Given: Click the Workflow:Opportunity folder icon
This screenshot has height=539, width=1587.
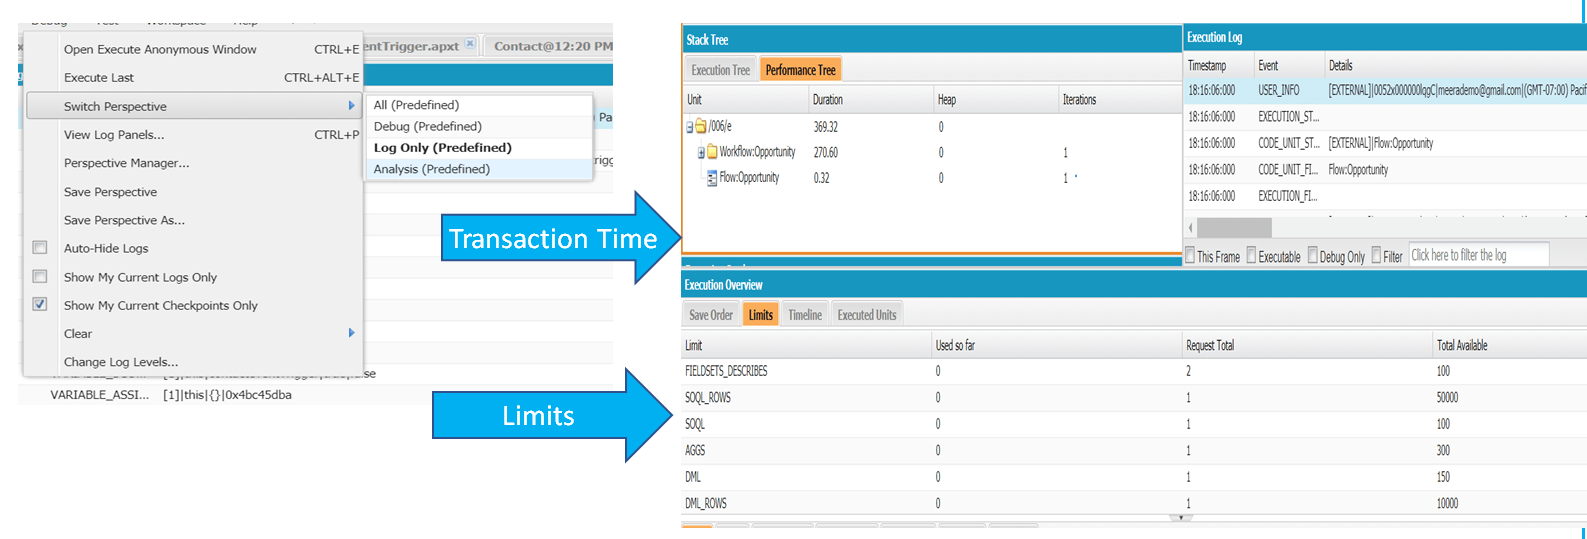Looking at the screenshot, I should tap(712, 152).
